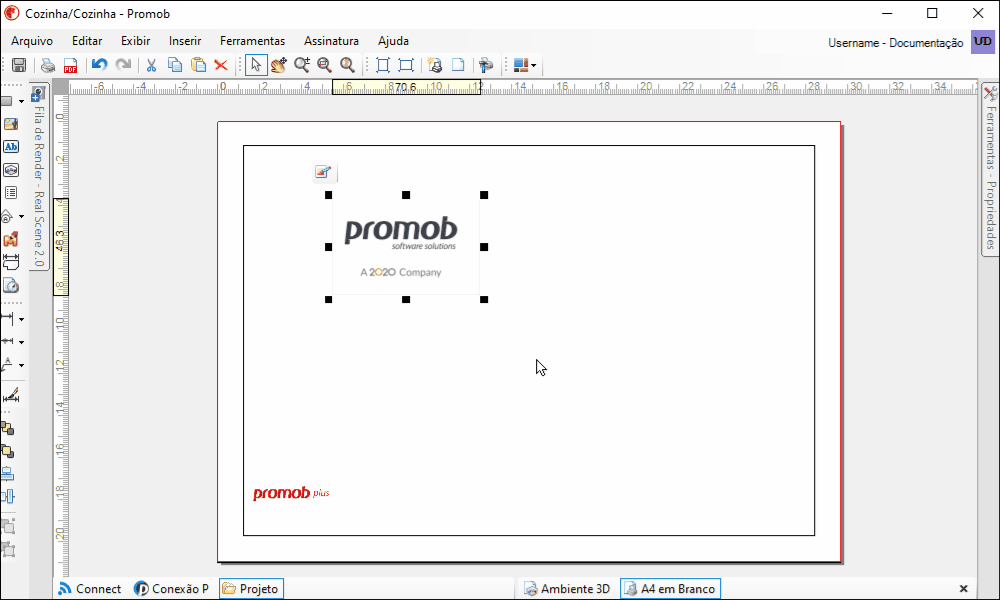
Task: Click the viewport frame tool in left sidebar
Action: point(11,170)
